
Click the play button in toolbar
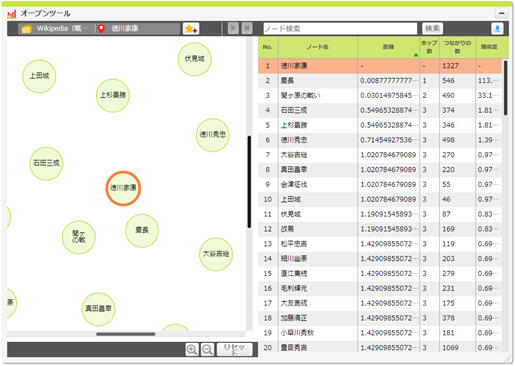point(233,28)
